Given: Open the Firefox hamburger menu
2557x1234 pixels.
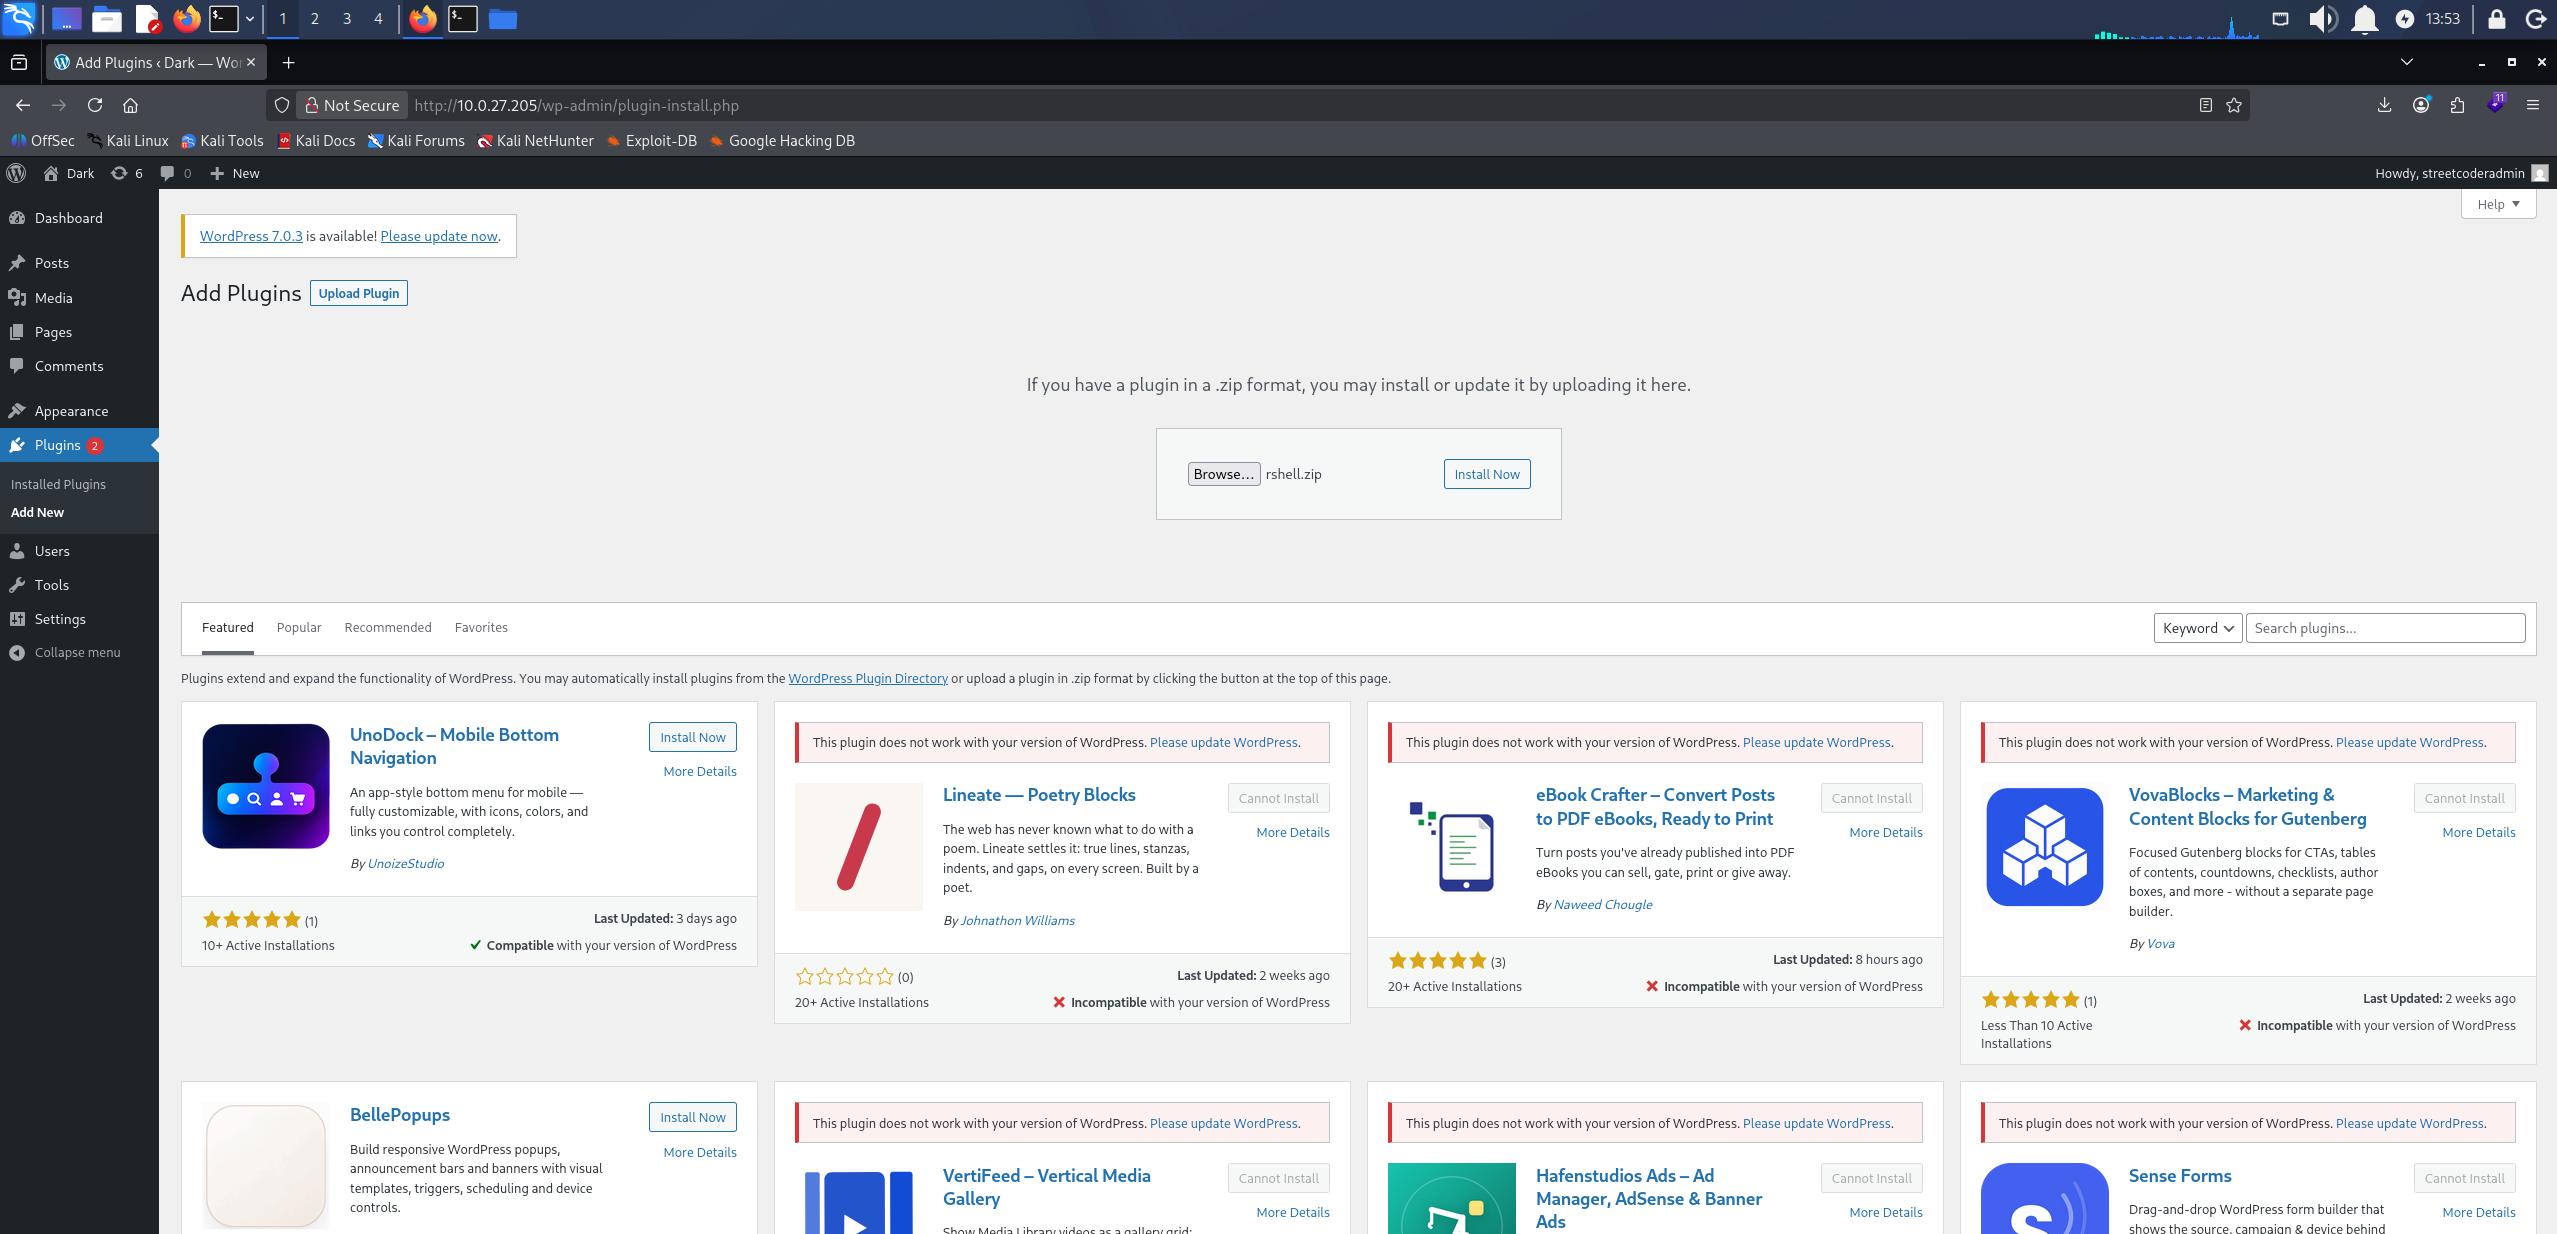Looking at the screenshot, I should click(x=2533, y=105).
